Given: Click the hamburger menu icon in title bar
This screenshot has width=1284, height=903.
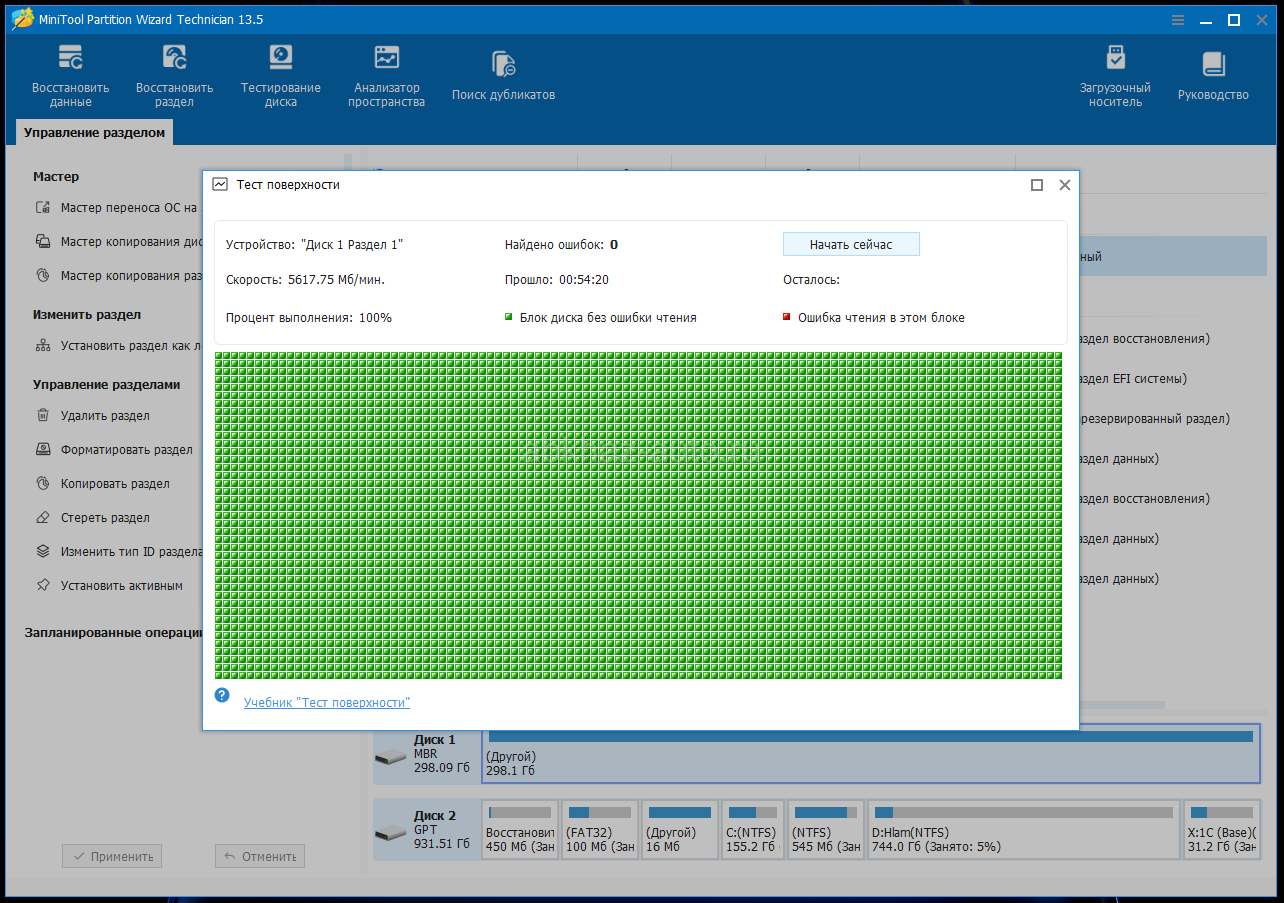Looking at the screenshot, I should [1177, 20].
